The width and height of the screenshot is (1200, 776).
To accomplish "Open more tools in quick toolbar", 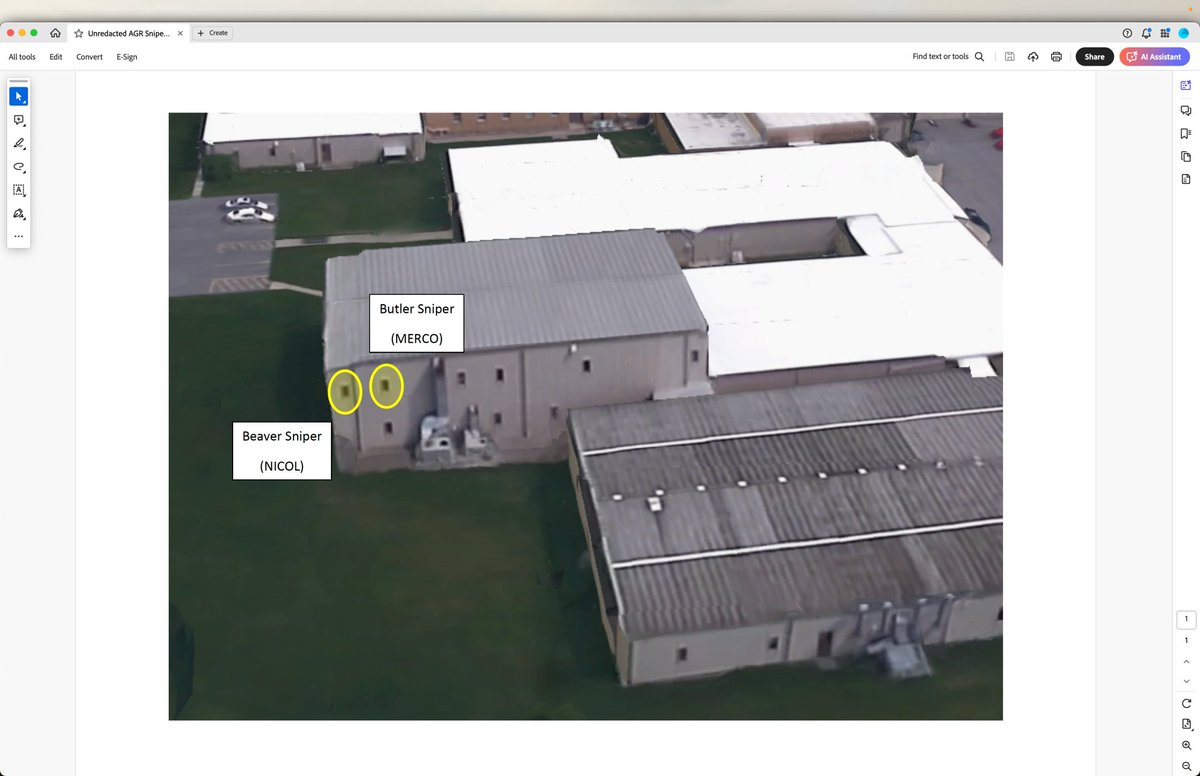I will point(19,237).
